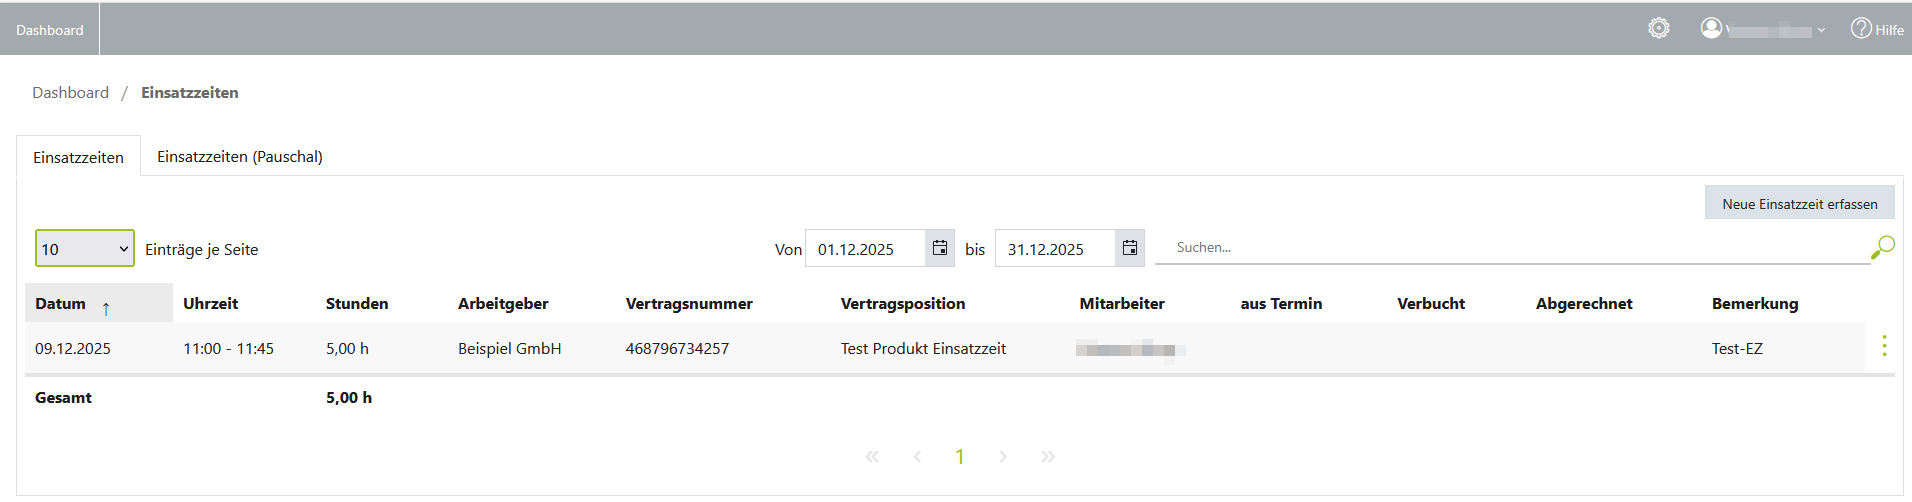Open Dashboard in the top navigation bar

(x=50, y=30)
